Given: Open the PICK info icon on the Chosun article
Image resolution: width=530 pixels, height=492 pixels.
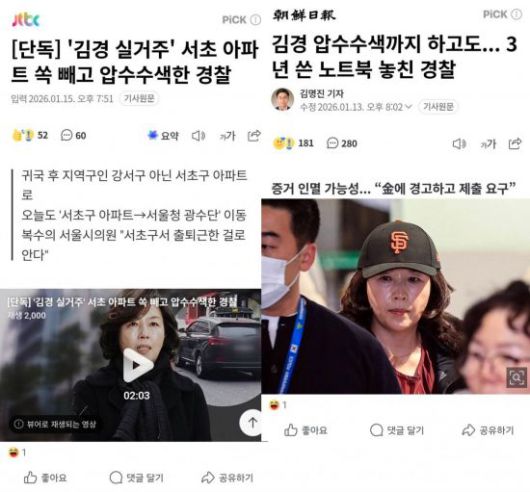Looking at the screenshot, I should click(x=516, y=14).
